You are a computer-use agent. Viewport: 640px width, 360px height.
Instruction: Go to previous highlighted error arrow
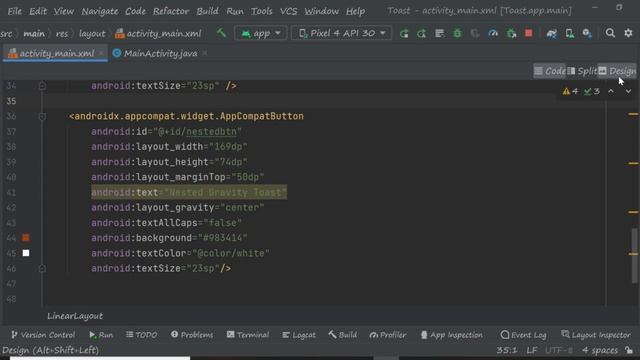tap(611, 91)
